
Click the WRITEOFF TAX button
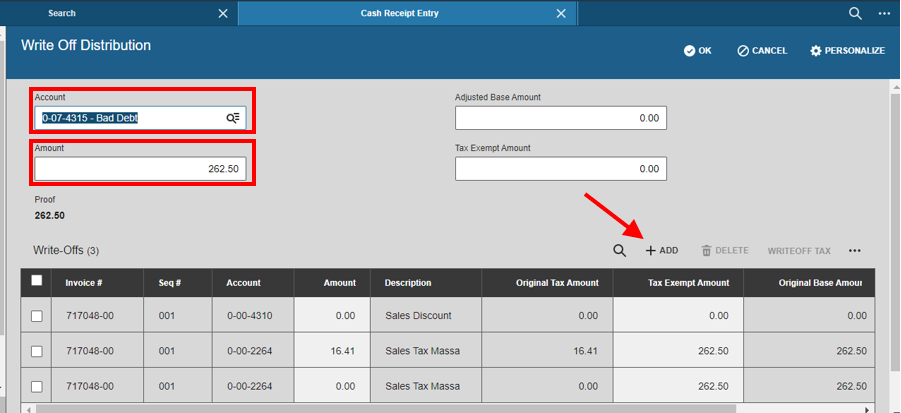point(799,250)
